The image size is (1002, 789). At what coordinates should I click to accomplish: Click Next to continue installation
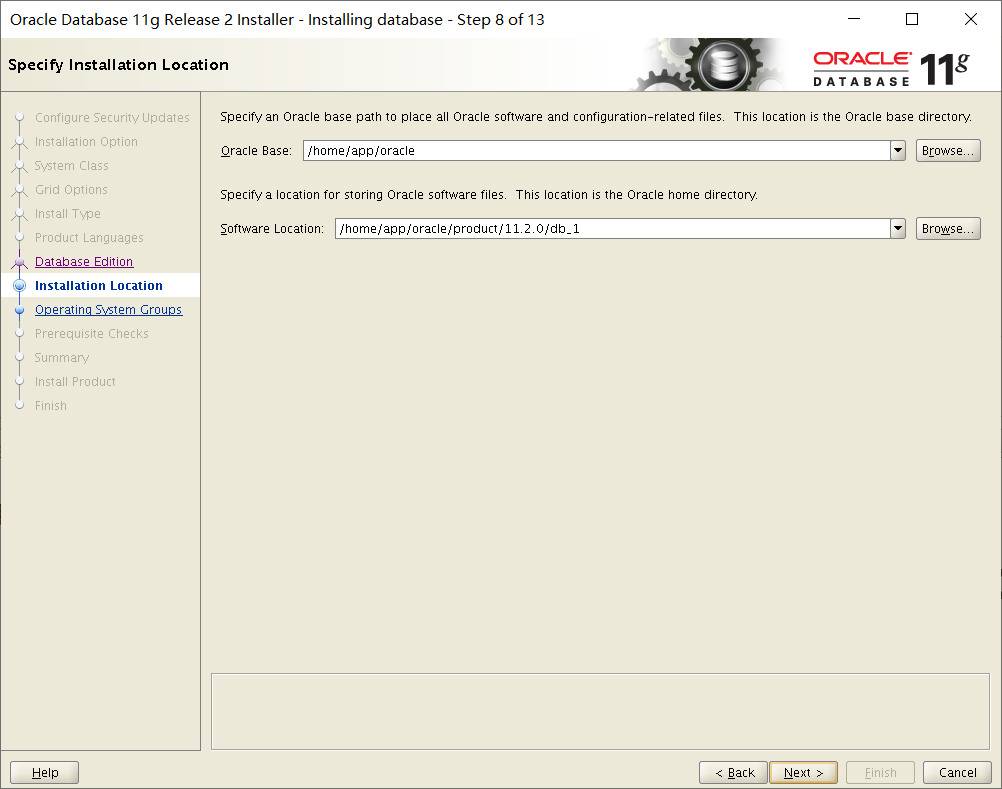click(x=803, y=772)
